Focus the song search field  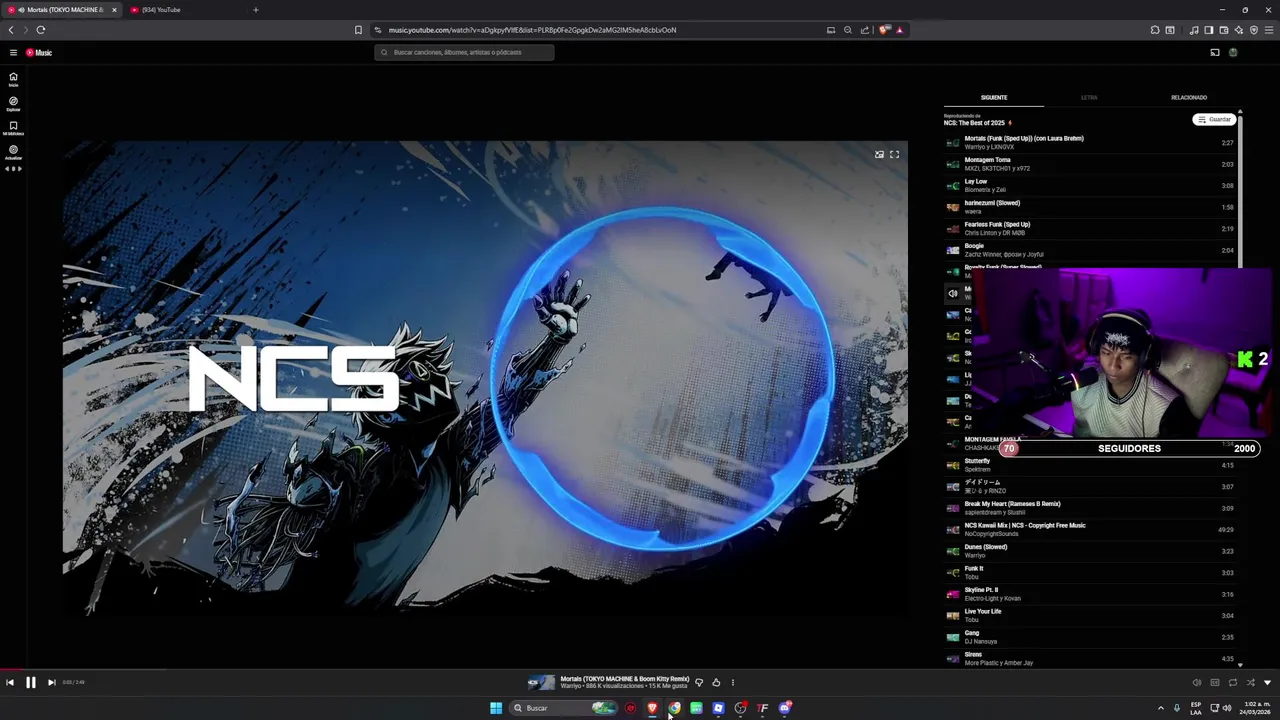464,52
